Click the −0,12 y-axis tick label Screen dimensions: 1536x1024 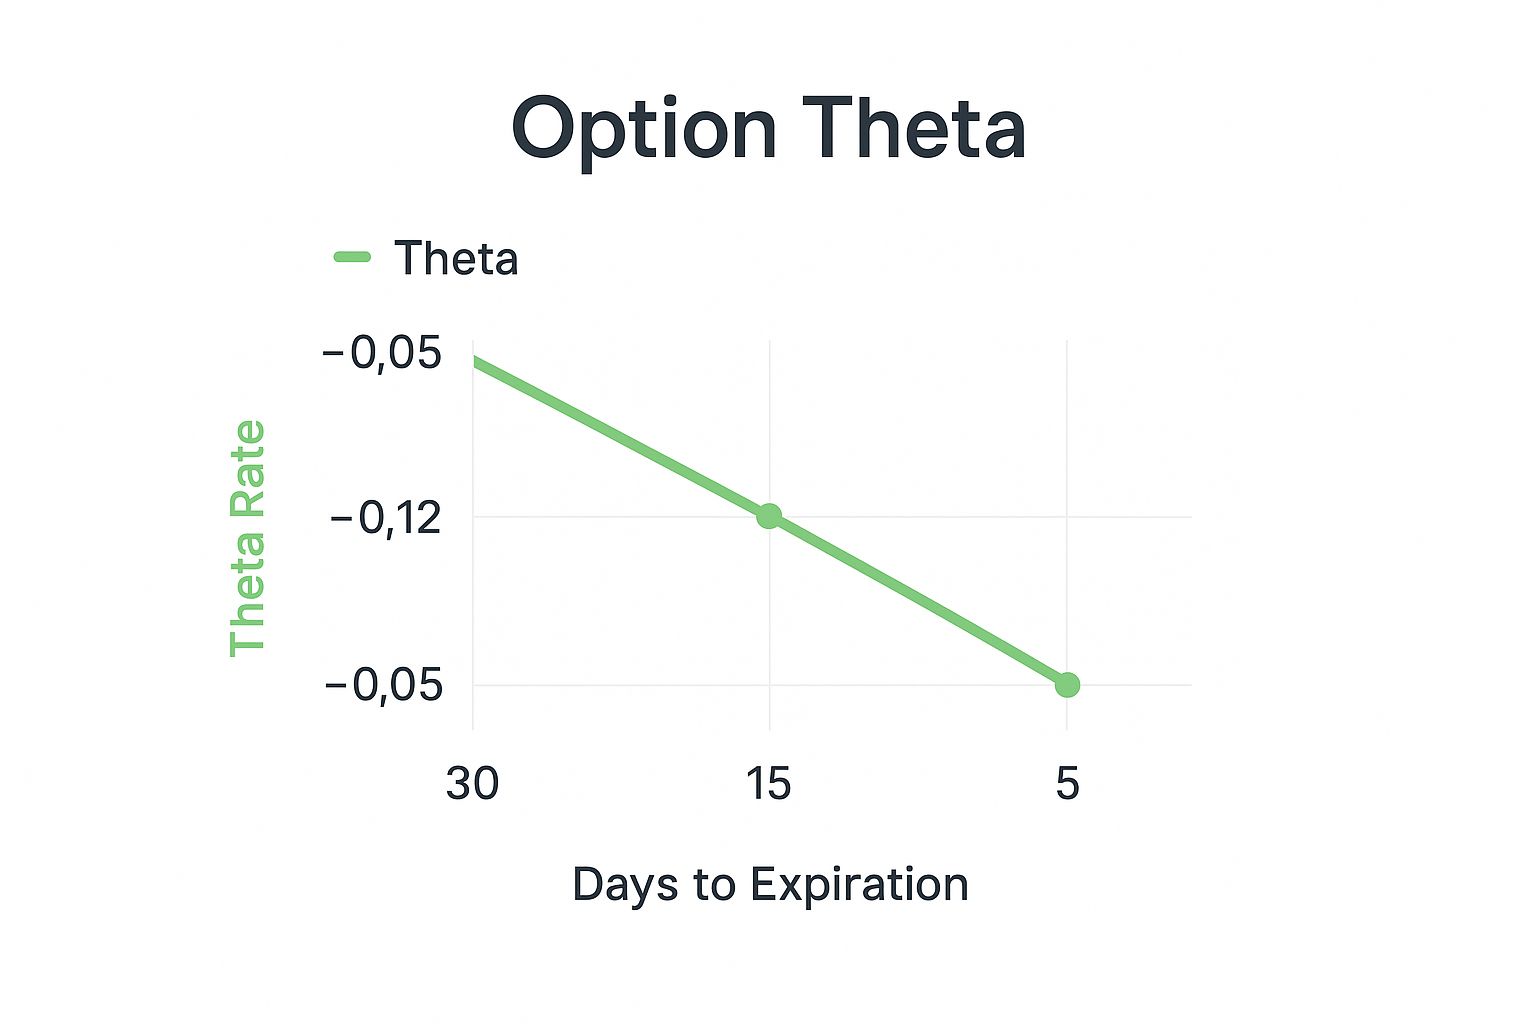tap(385, 518)
